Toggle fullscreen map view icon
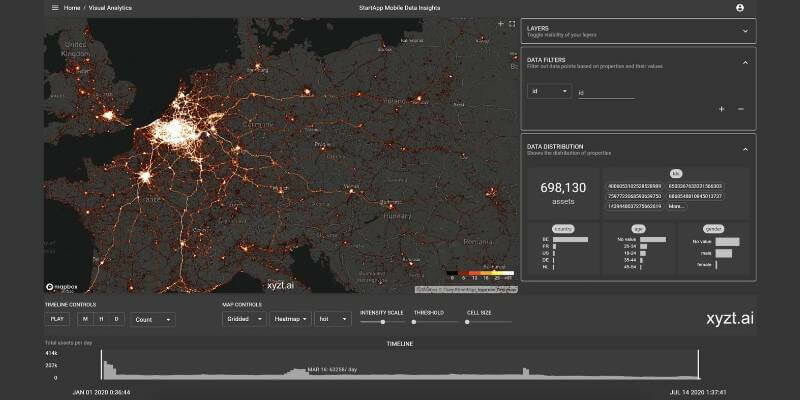The image size is (800, 400). (512, 23)
